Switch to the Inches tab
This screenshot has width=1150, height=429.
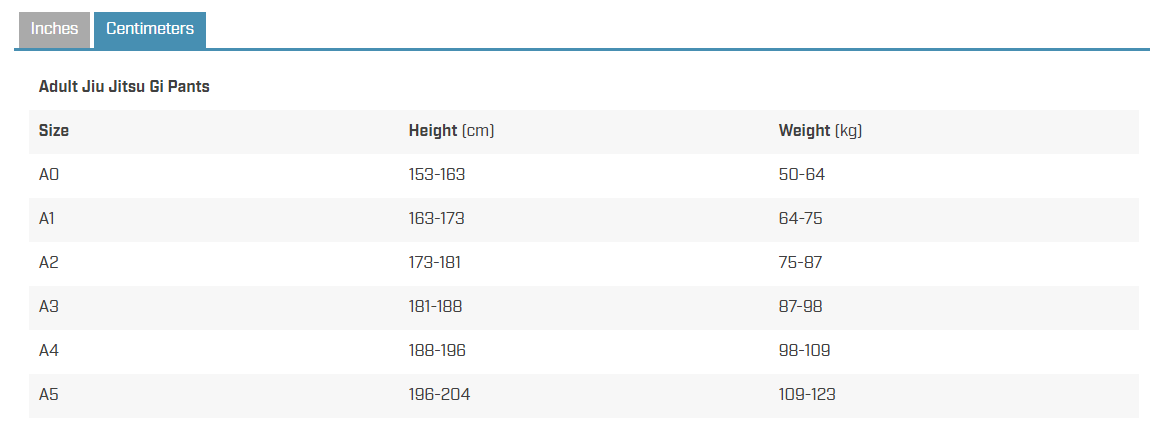pos(54,29)
